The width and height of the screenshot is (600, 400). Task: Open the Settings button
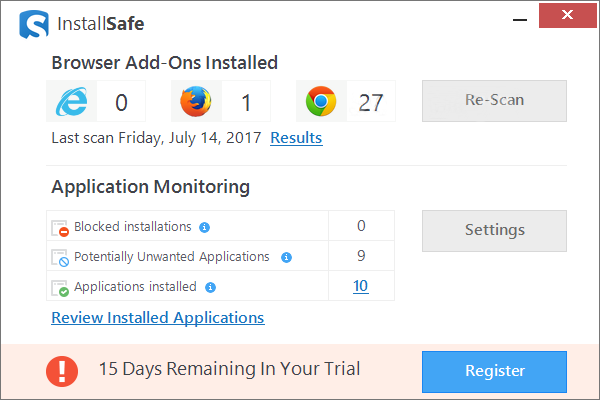[494, 230]
